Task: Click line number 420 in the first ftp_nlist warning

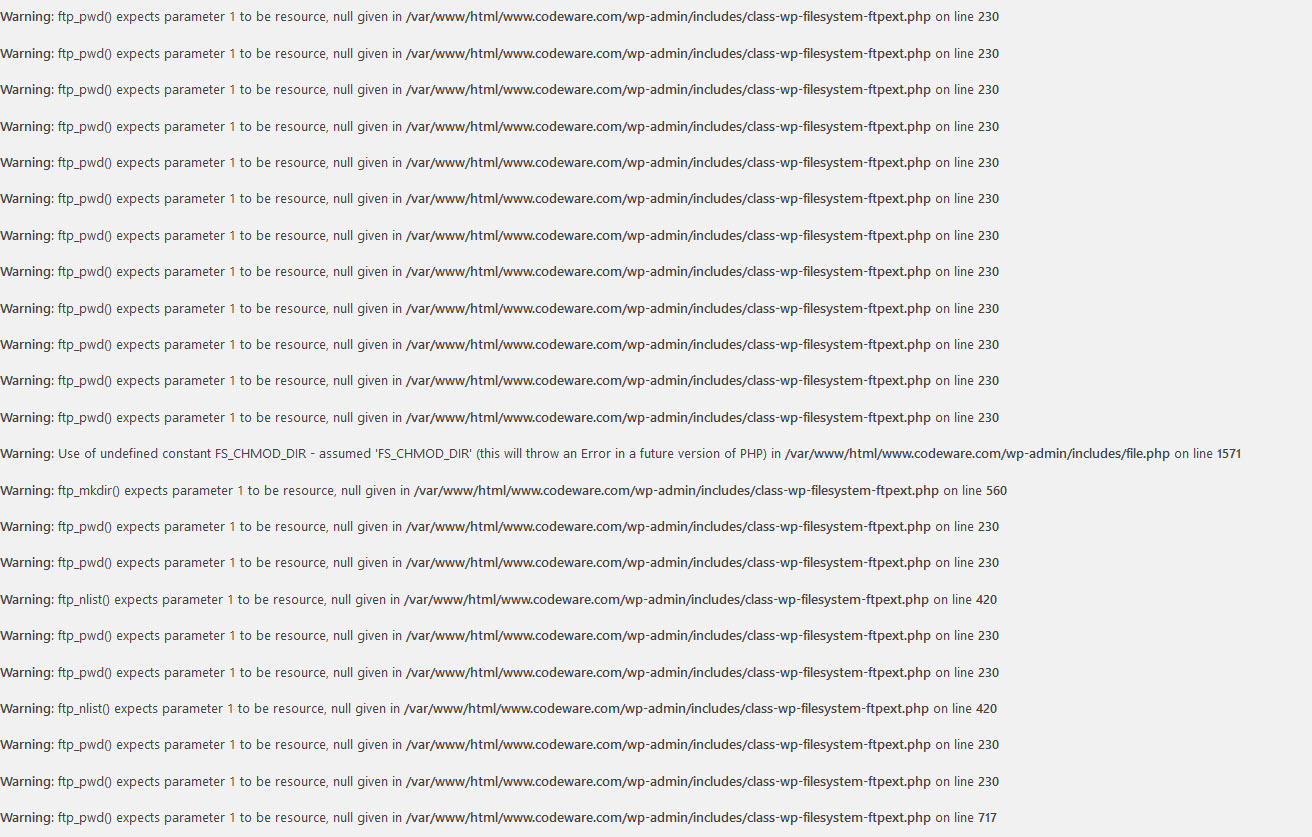Action: (986, 600)
